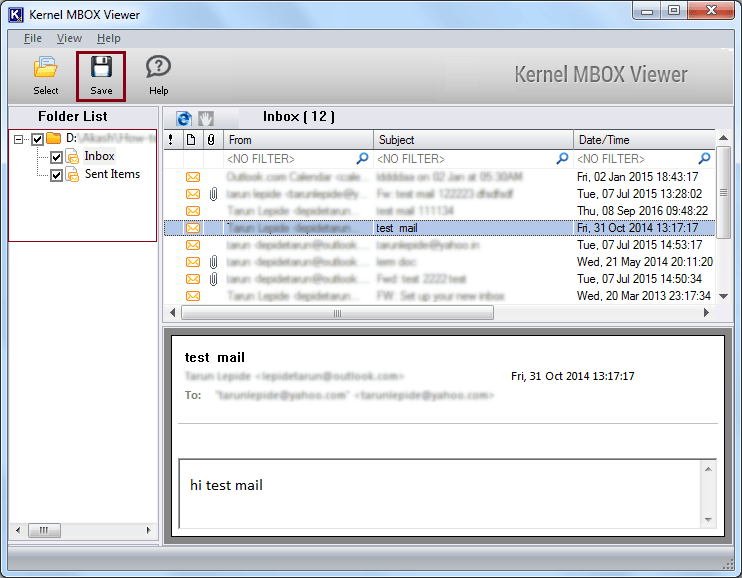The width and height of the screenshot is (742, 578).
Task: Click envelope icon of 08 Sep 2016 email
Action: 193,211
